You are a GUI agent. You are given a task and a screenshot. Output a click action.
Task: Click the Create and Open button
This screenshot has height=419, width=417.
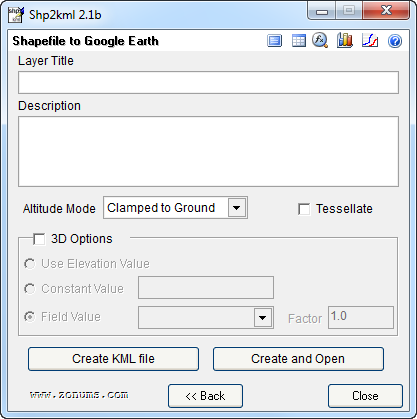(x=298, y=359)
